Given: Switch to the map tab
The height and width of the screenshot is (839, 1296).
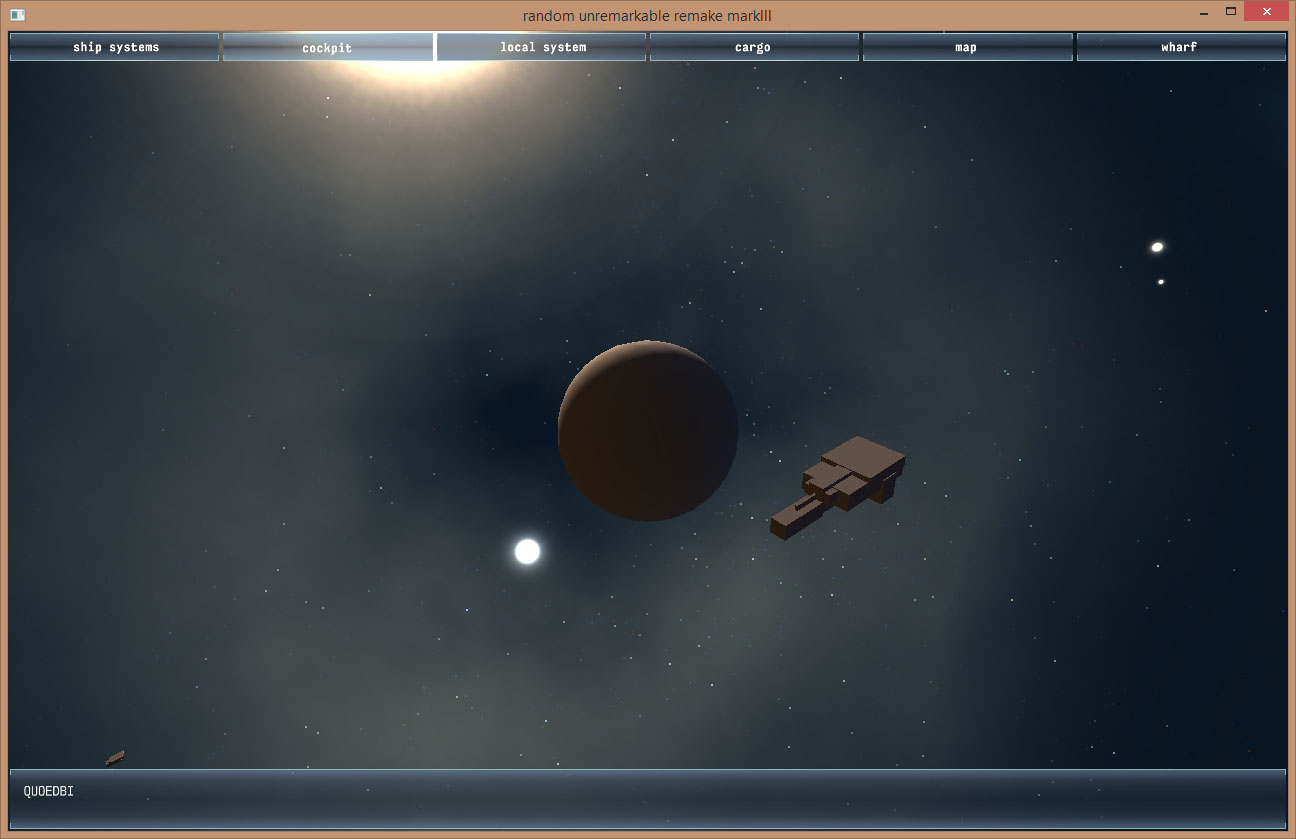Looking at the screenshot, I should click(x=967, y=47).
